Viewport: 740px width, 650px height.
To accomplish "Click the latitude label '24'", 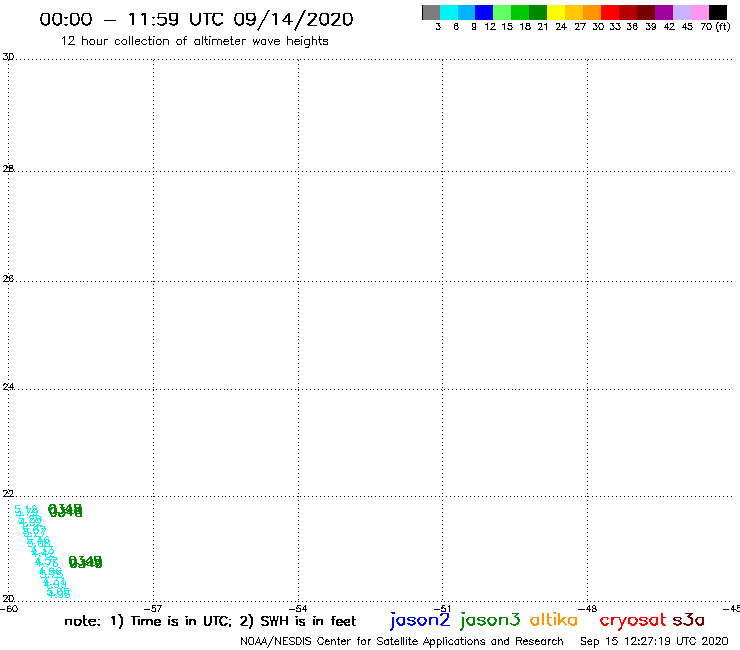I will tap(8, 387).
